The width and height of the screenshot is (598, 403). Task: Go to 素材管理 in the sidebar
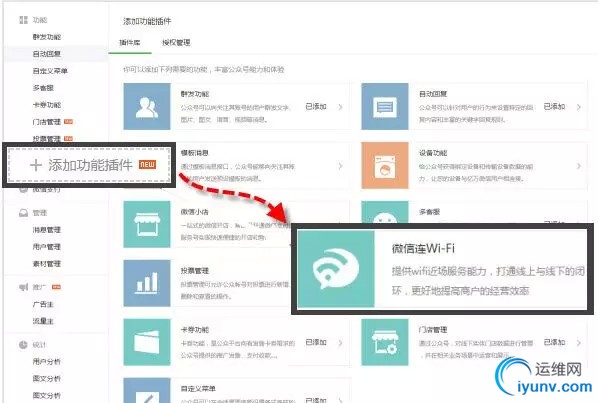tap(47, 263)
